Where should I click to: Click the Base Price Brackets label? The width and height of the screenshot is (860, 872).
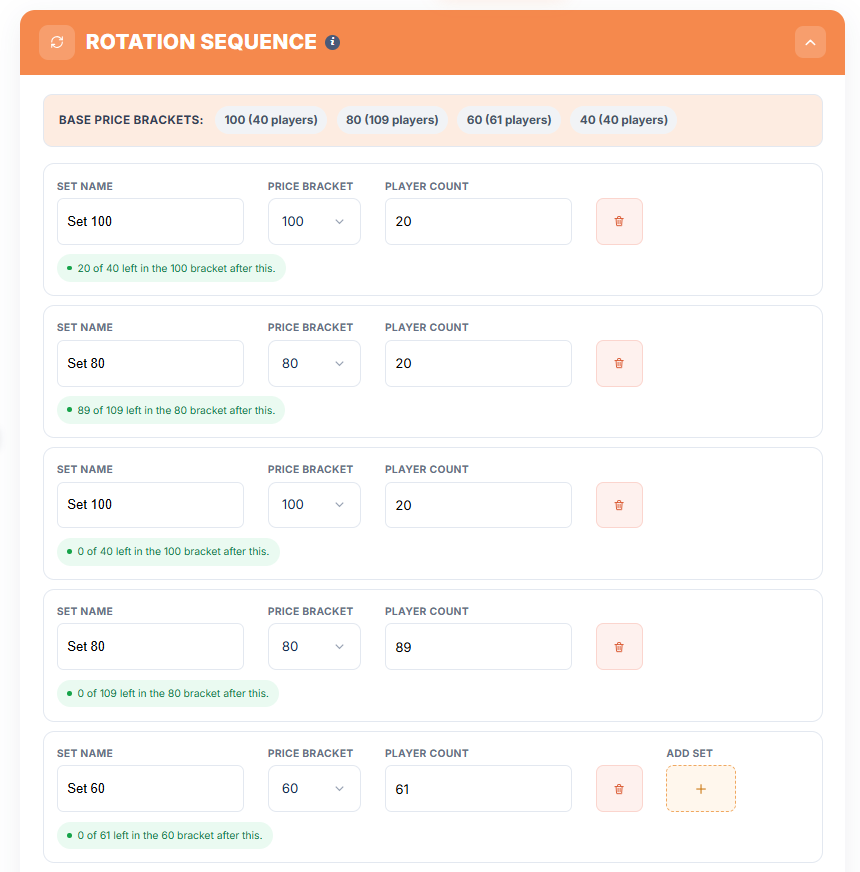131,120
